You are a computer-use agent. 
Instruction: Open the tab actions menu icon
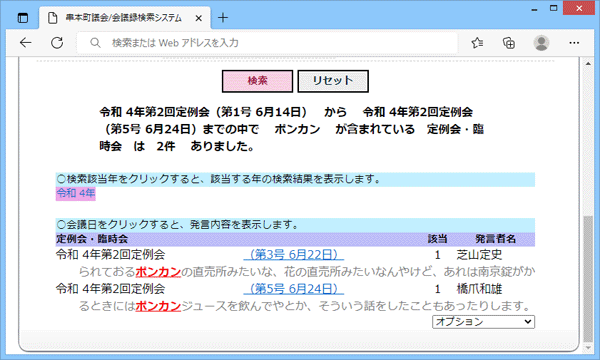(23, 18)
